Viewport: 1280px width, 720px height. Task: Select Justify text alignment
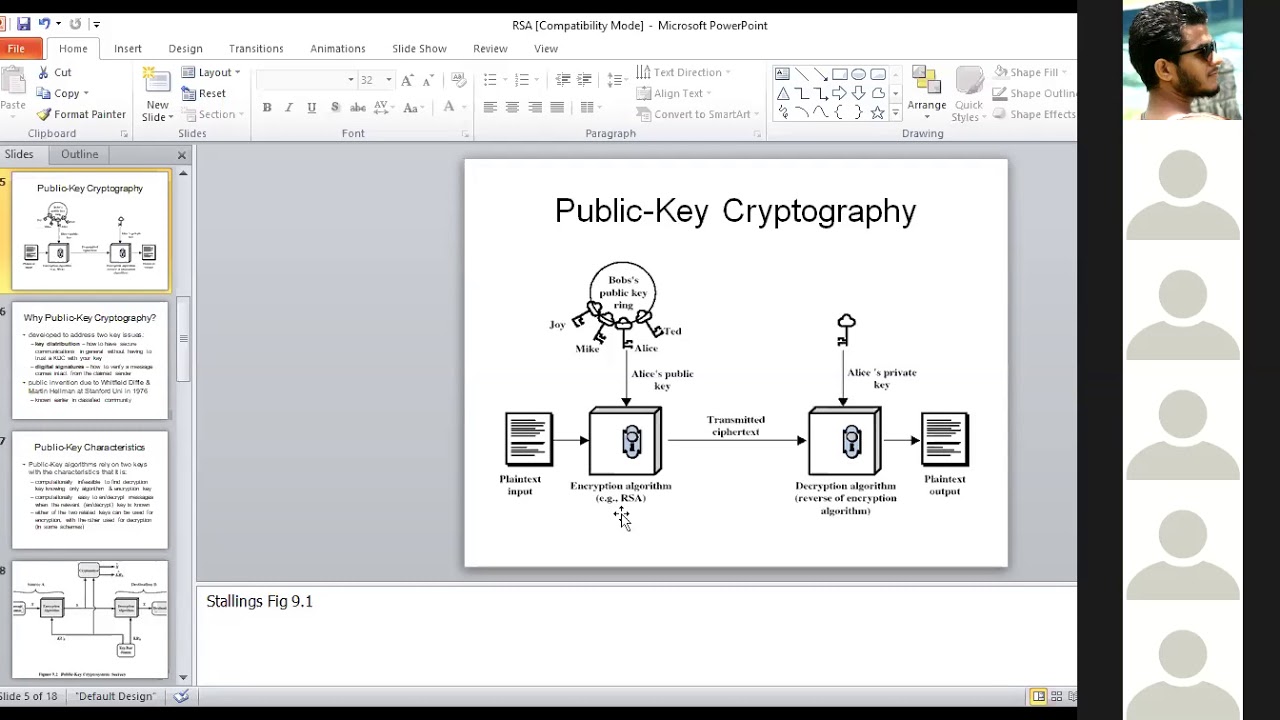[x=557, y=107]
